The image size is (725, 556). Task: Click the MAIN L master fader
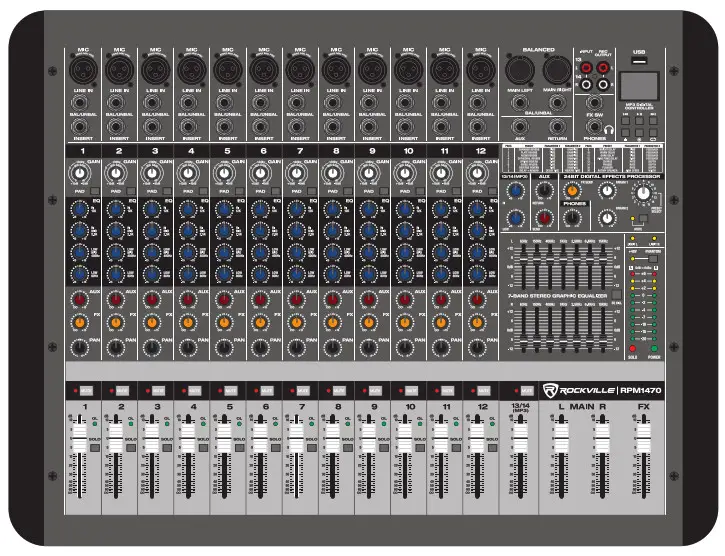click(x=561, y=437)
